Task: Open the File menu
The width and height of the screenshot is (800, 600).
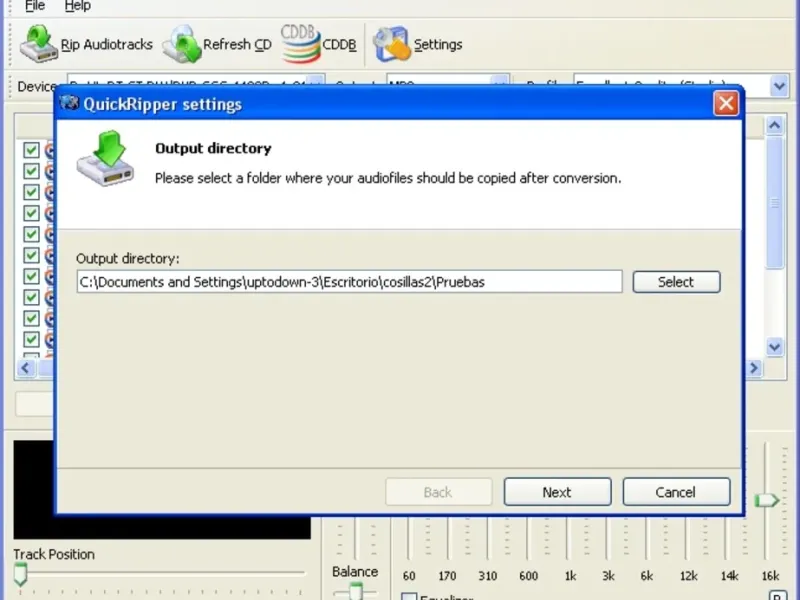Action: 35,6
